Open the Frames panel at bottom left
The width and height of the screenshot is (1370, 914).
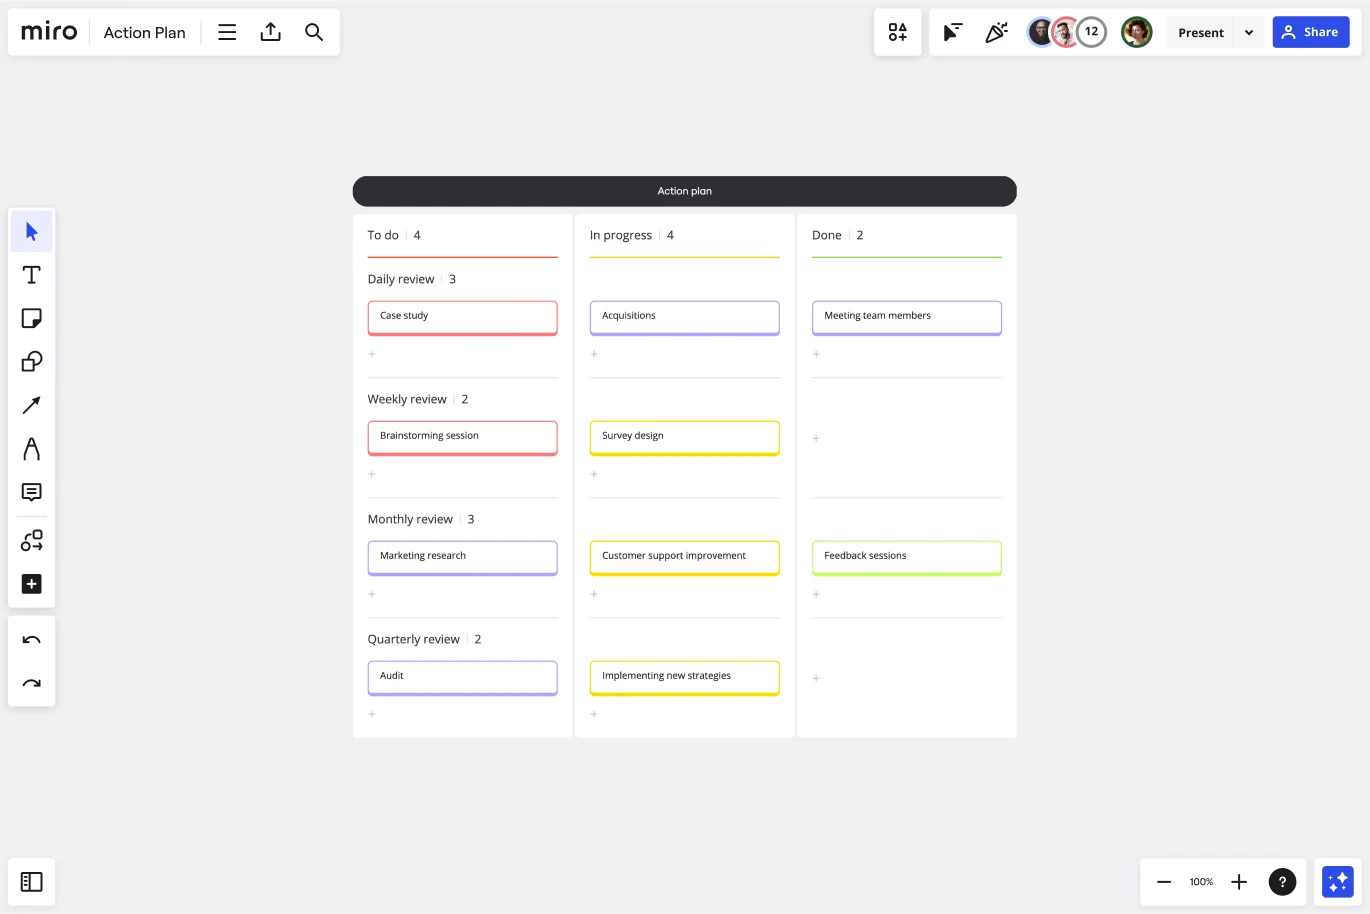pos(31,881)
